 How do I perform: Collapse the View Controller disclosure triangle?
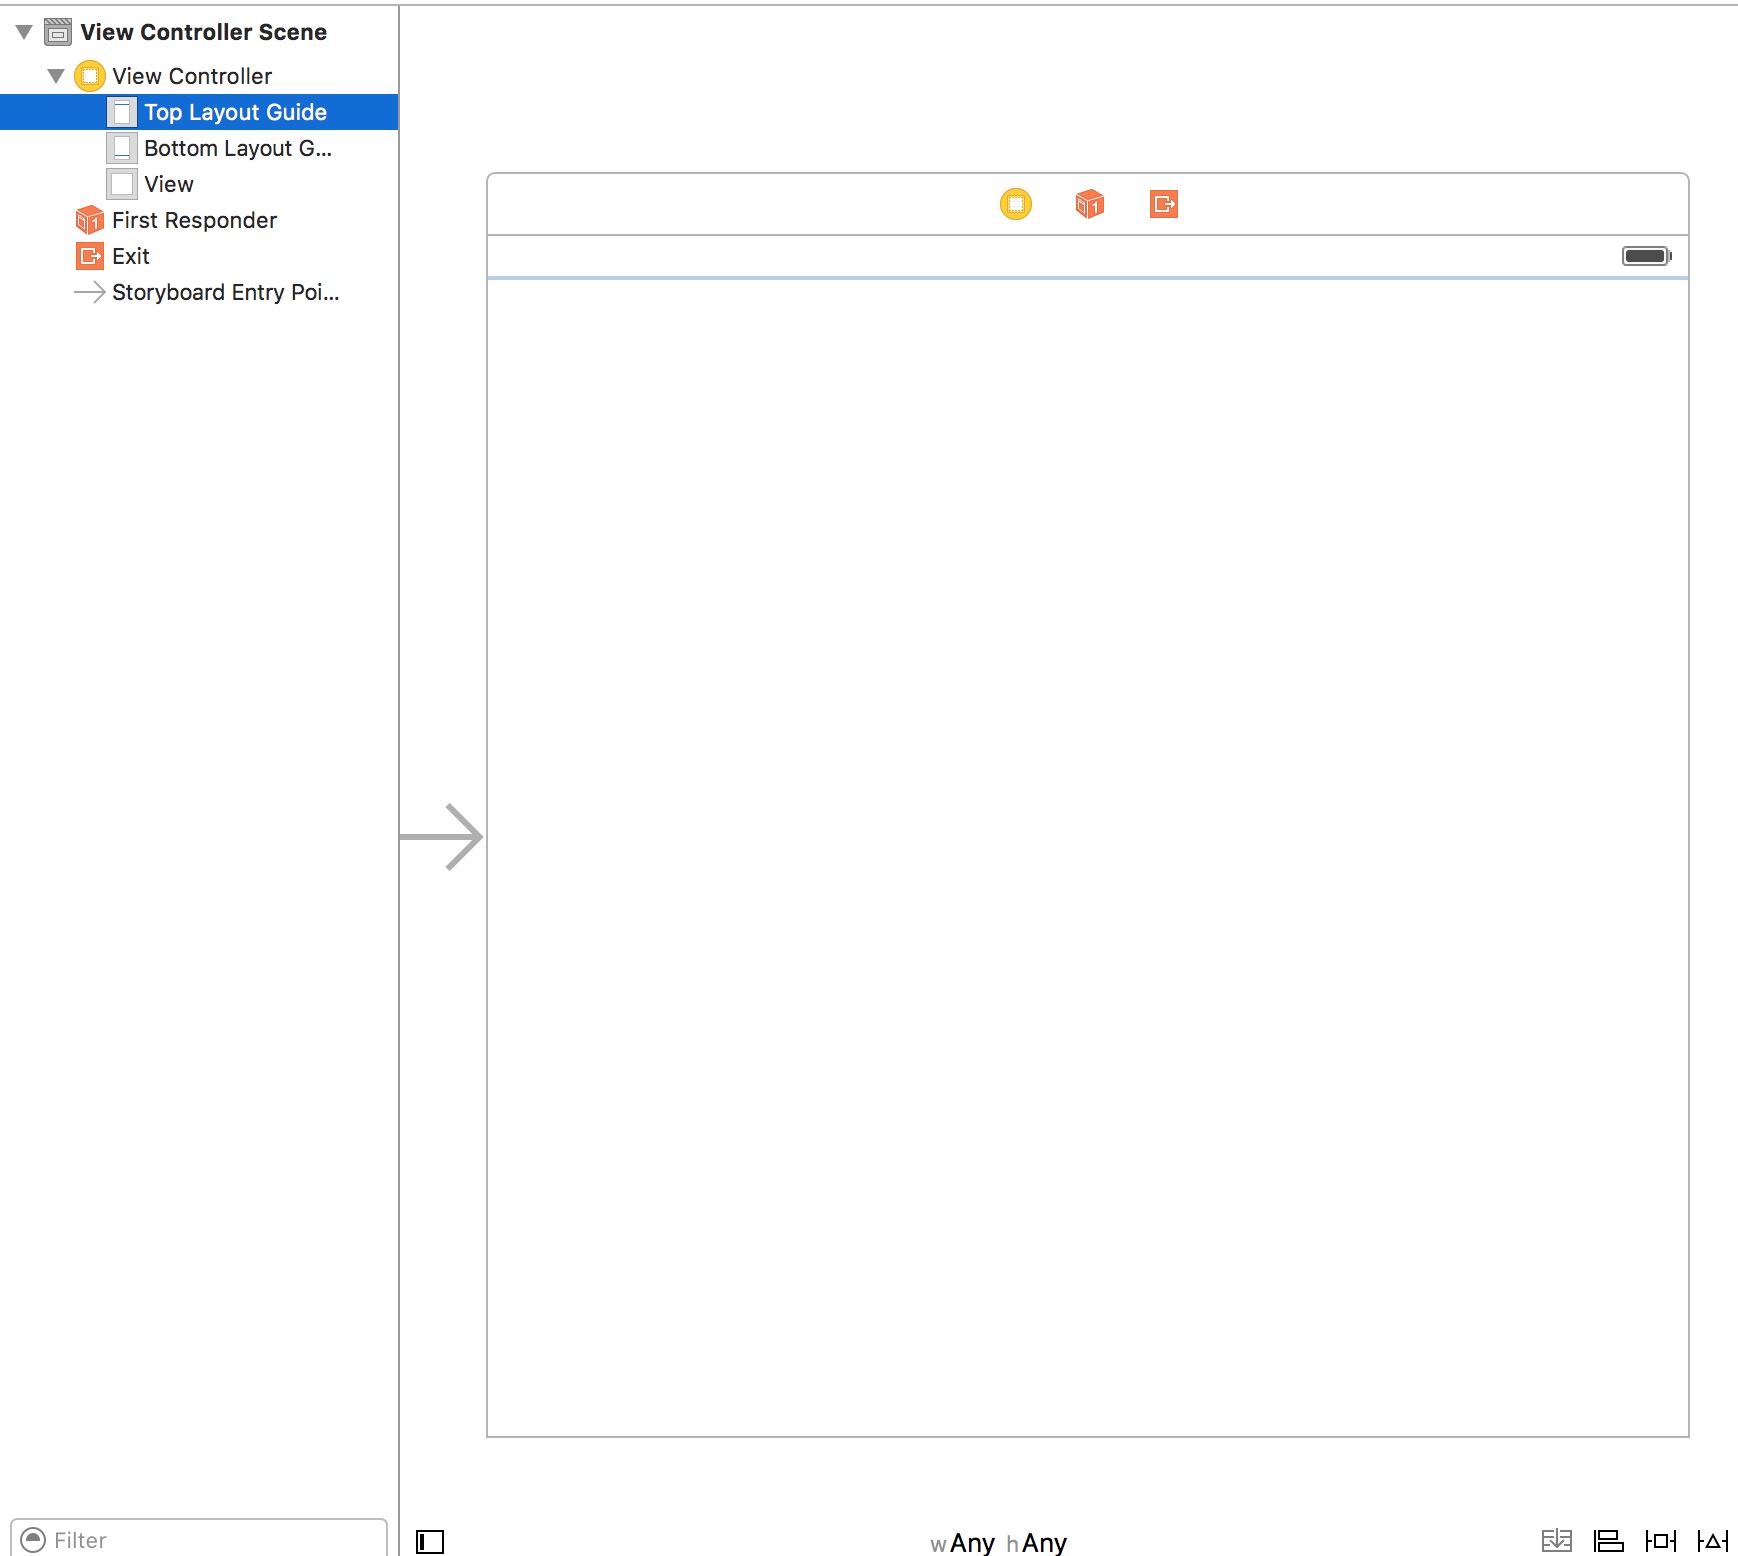tap(56, 76)
